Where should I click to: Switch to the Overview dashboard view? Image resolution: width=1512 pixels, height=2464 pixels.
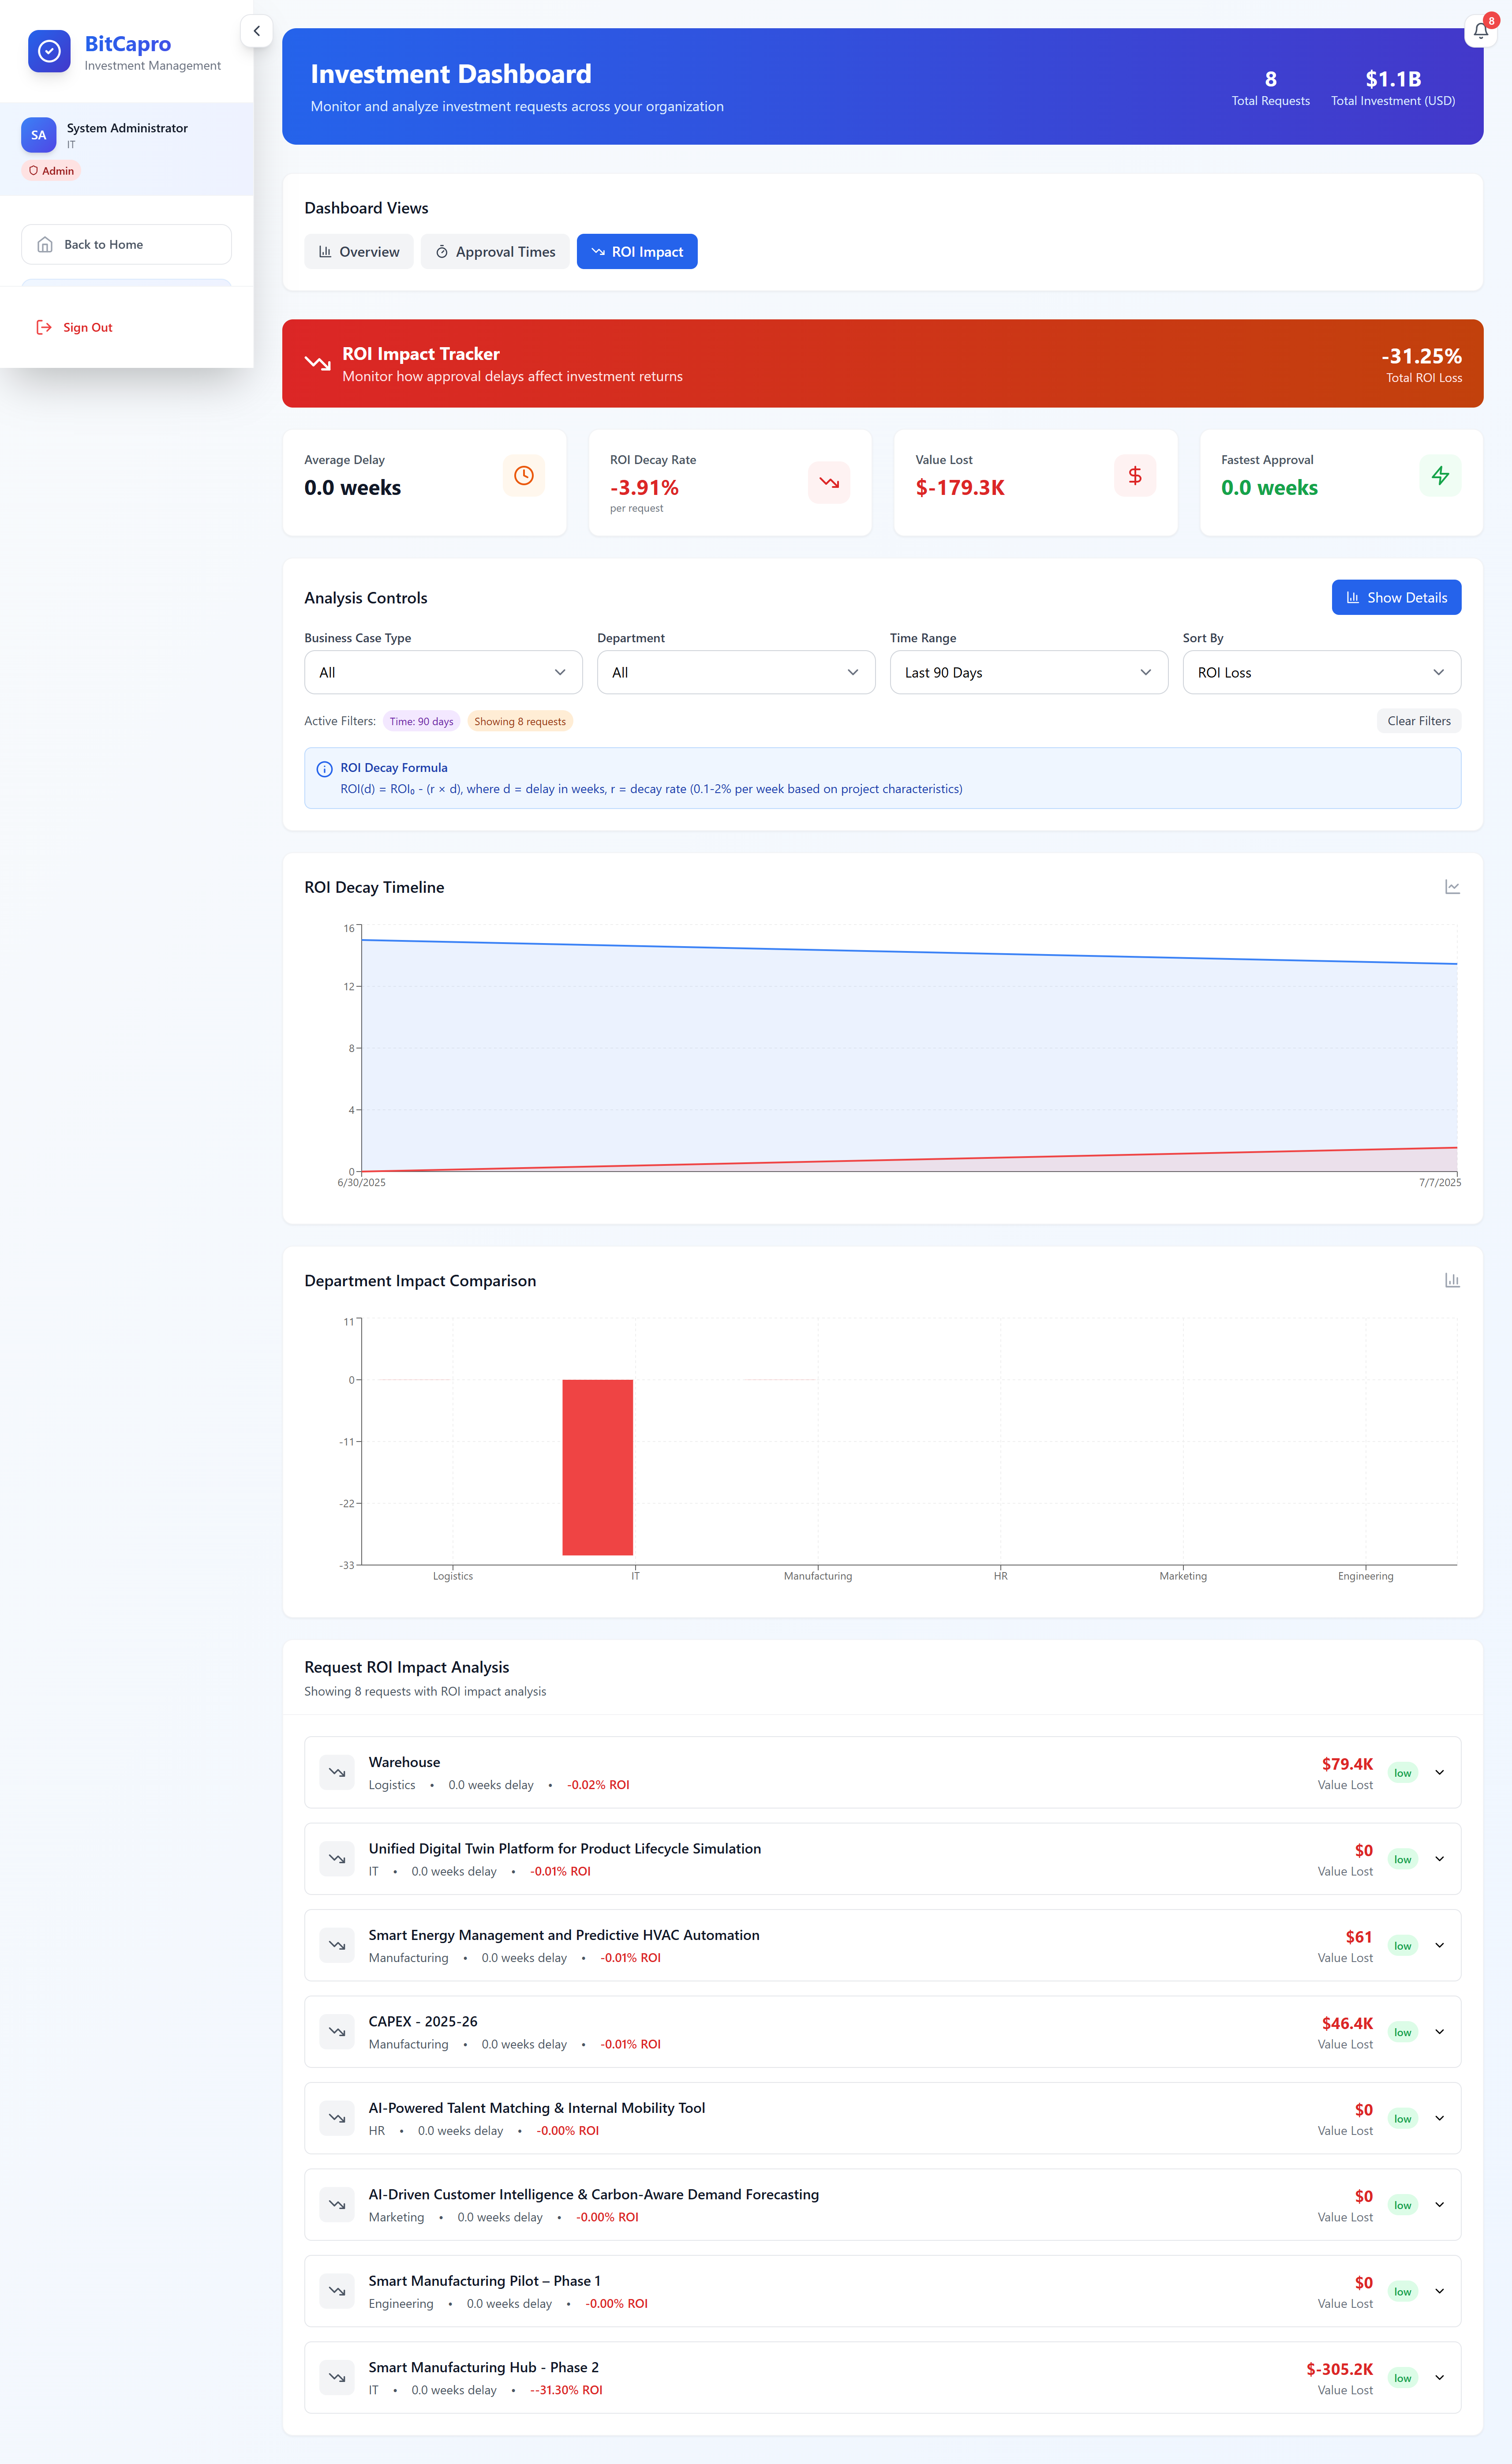click(x=359, y=252)
